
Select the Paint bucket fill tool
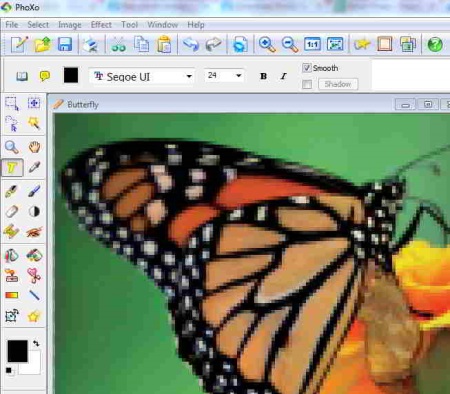[12, 255]
